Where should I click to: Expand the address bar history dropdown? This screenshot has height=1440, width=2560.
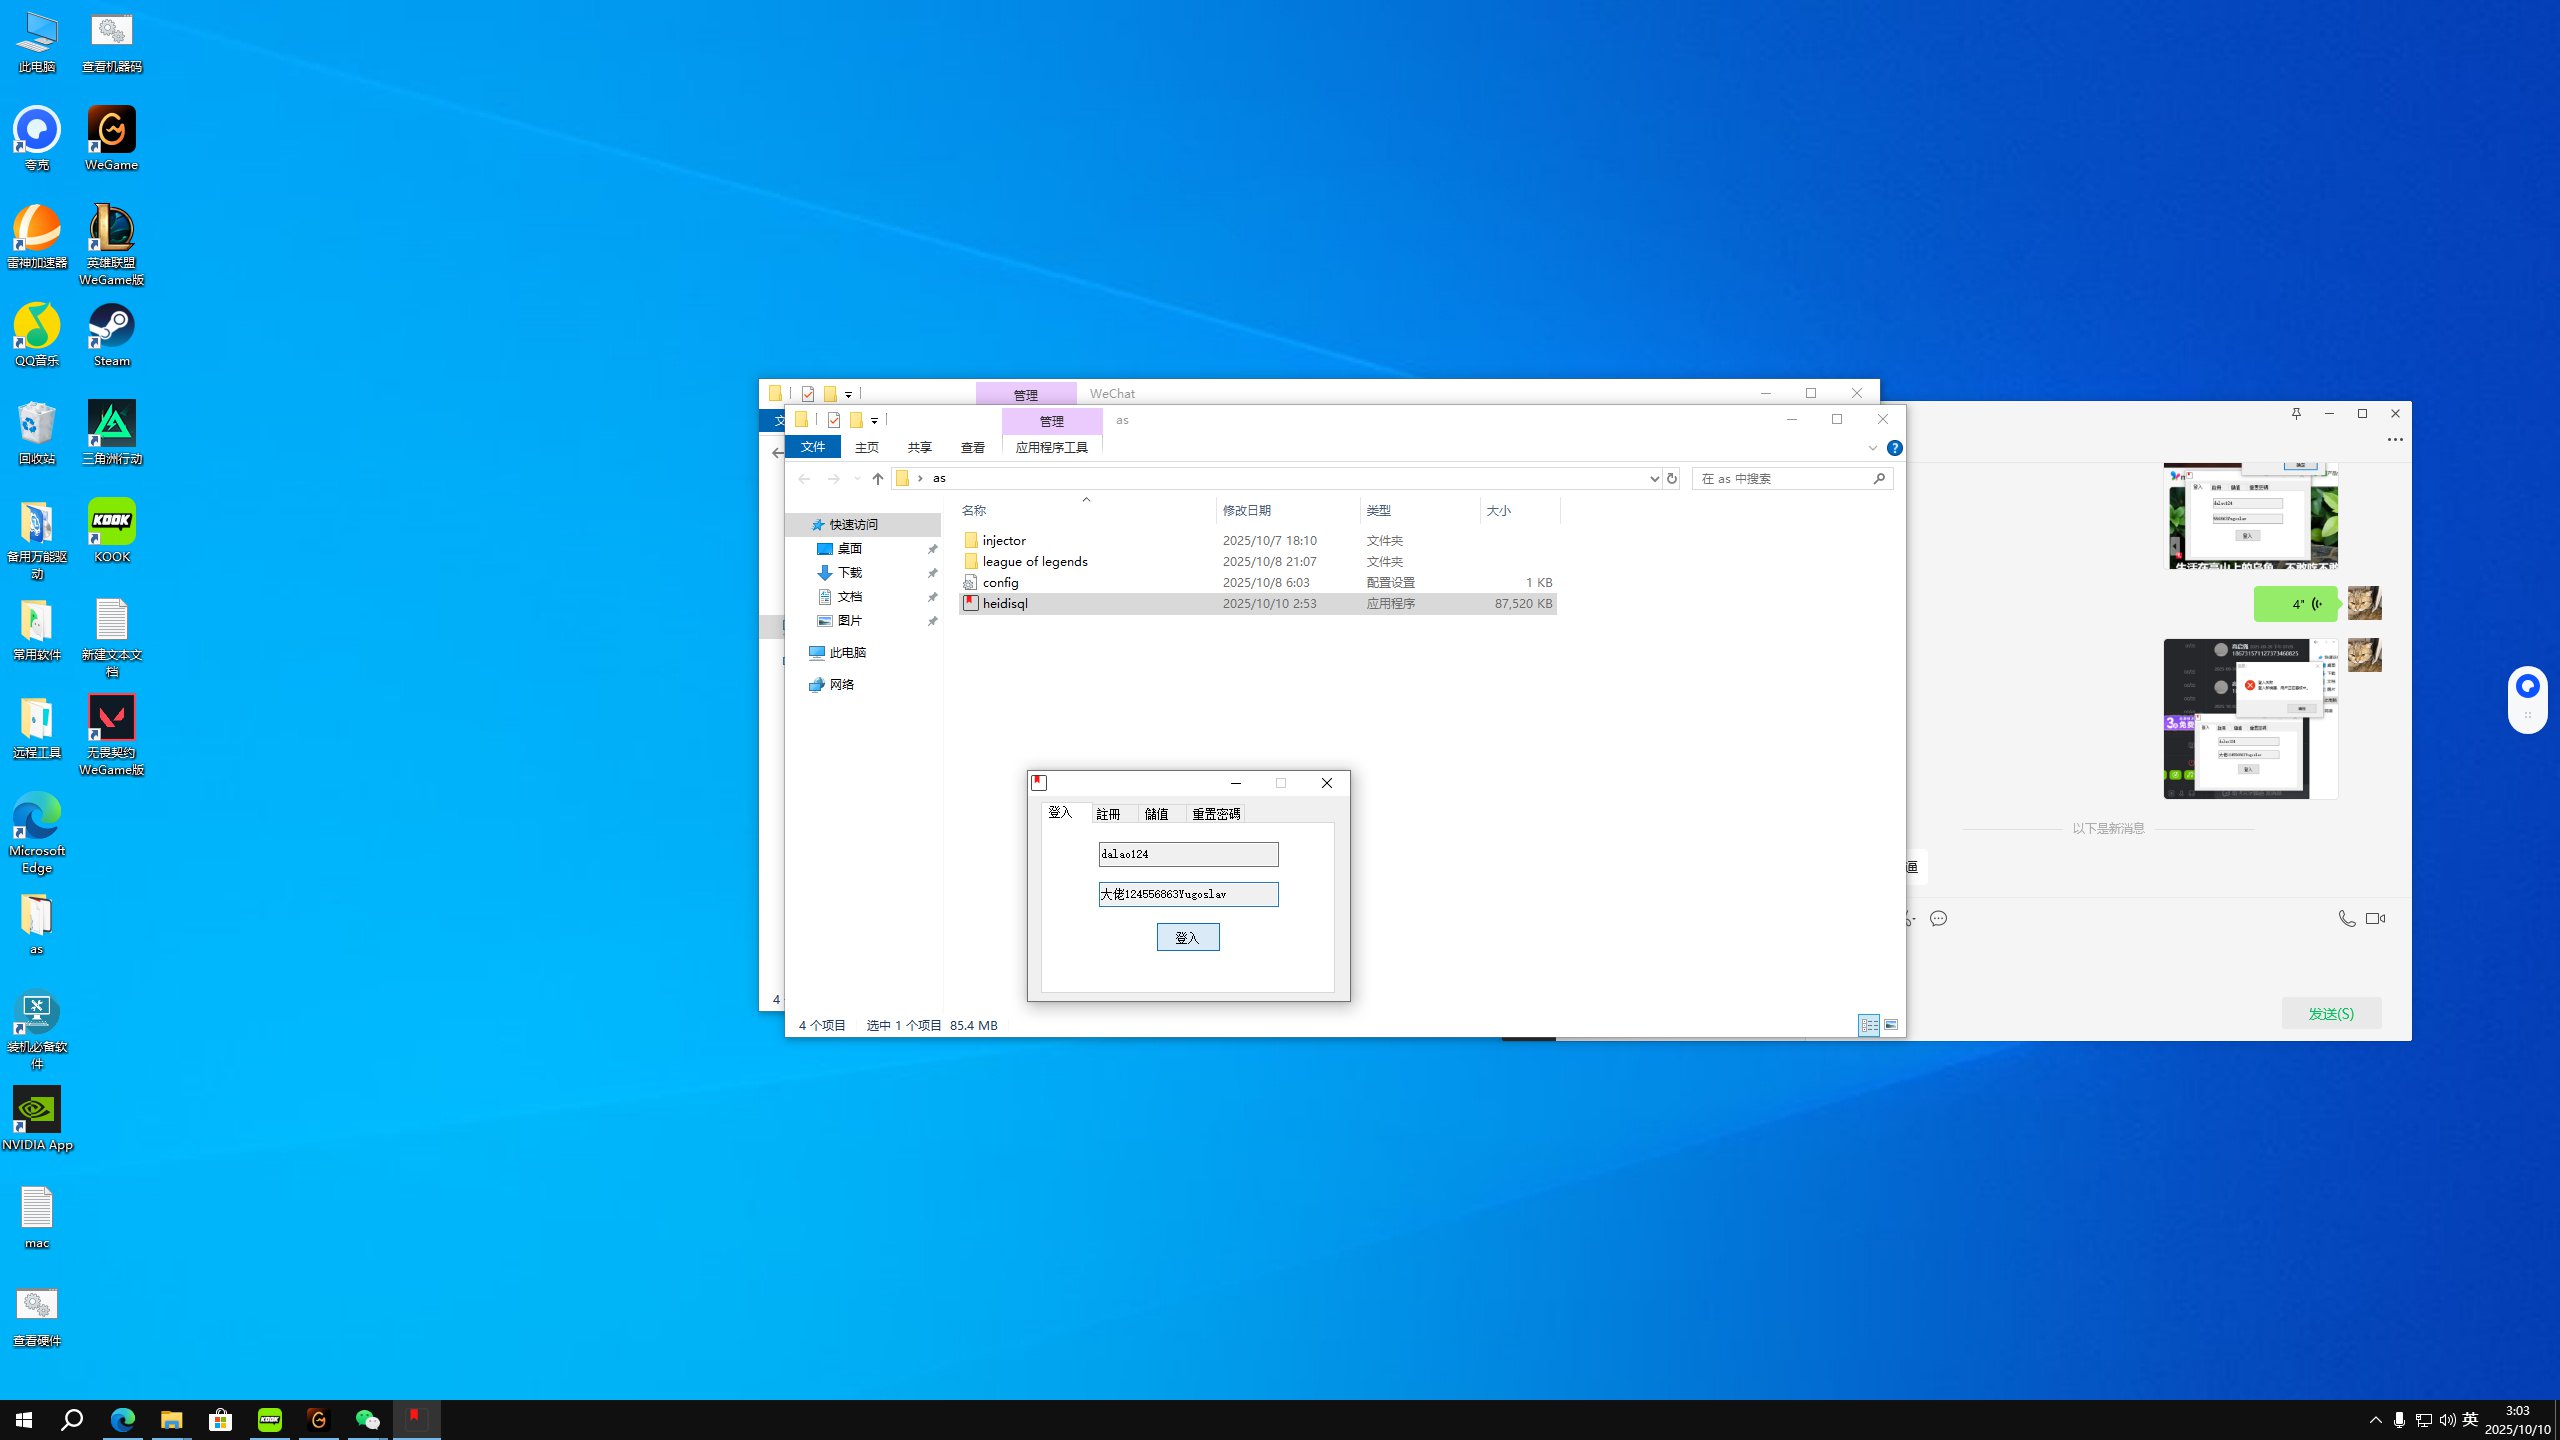1654,479
